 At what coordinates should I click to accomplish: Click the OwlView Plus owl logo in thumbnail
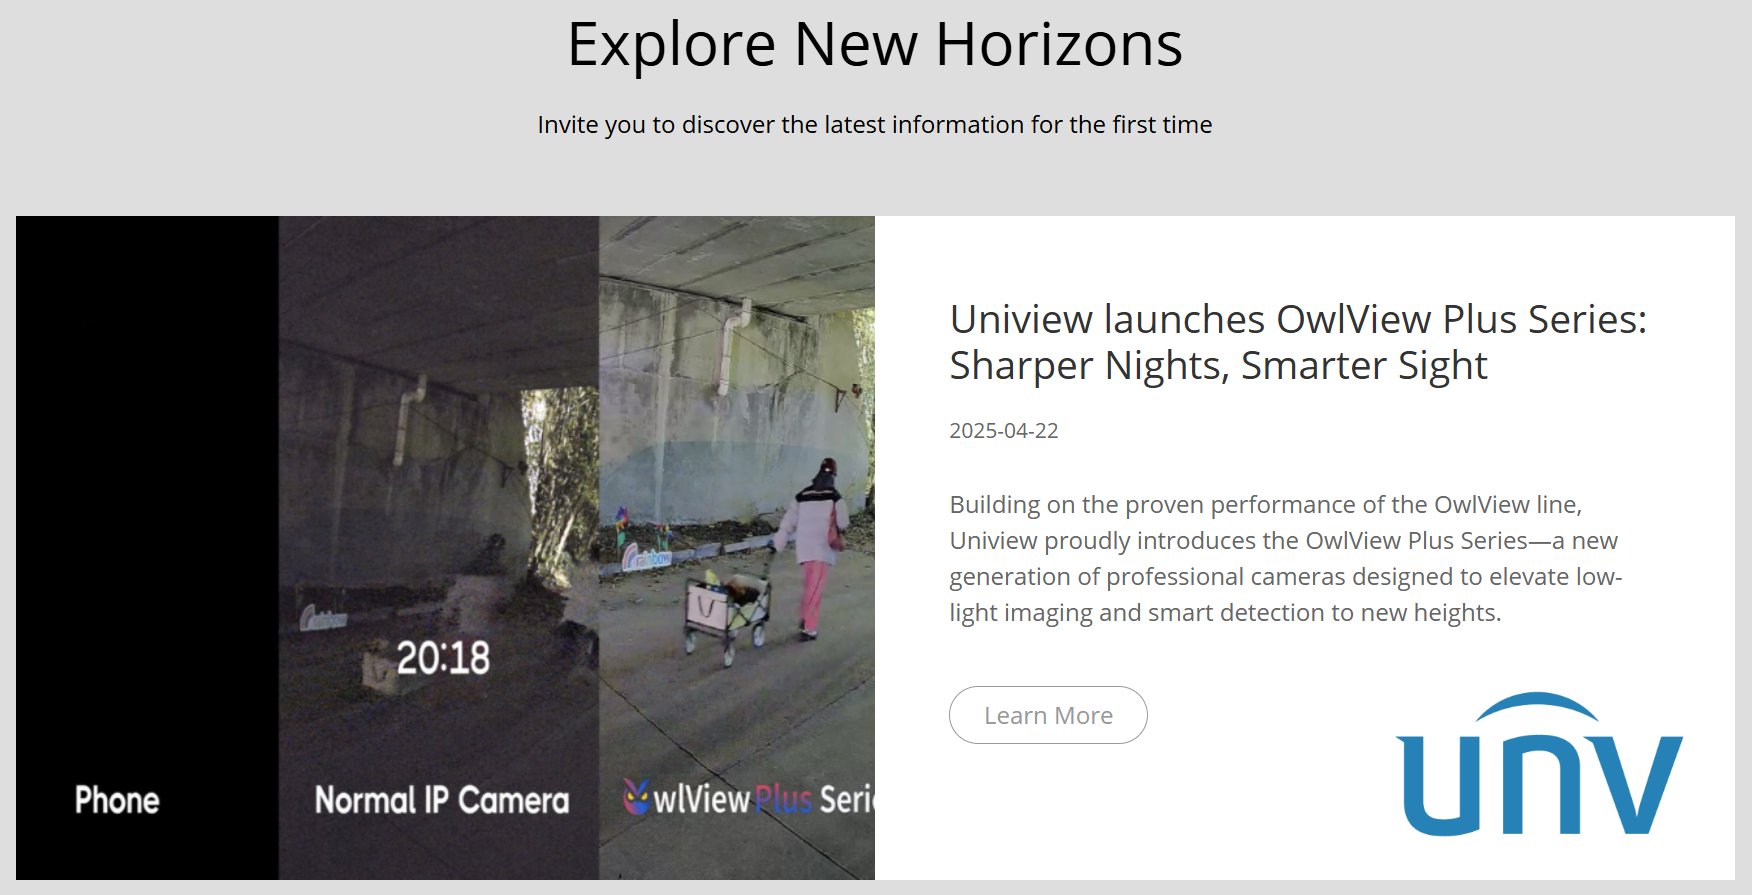(636, 796)
